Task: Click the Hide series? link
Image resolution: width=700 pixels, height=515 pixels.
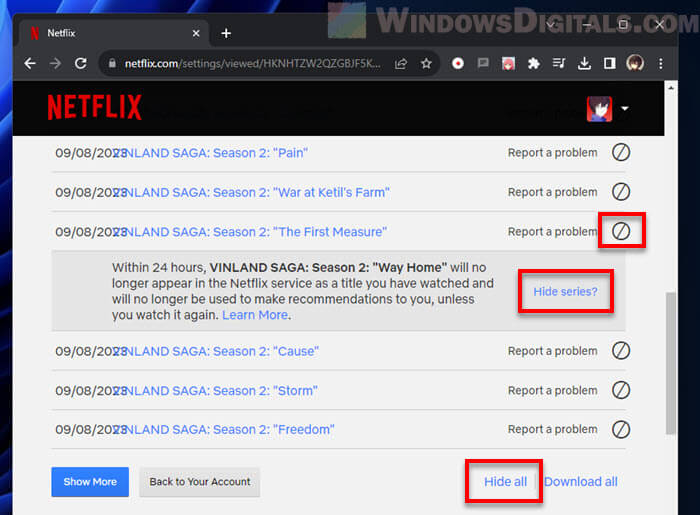Action: (565, 291)
